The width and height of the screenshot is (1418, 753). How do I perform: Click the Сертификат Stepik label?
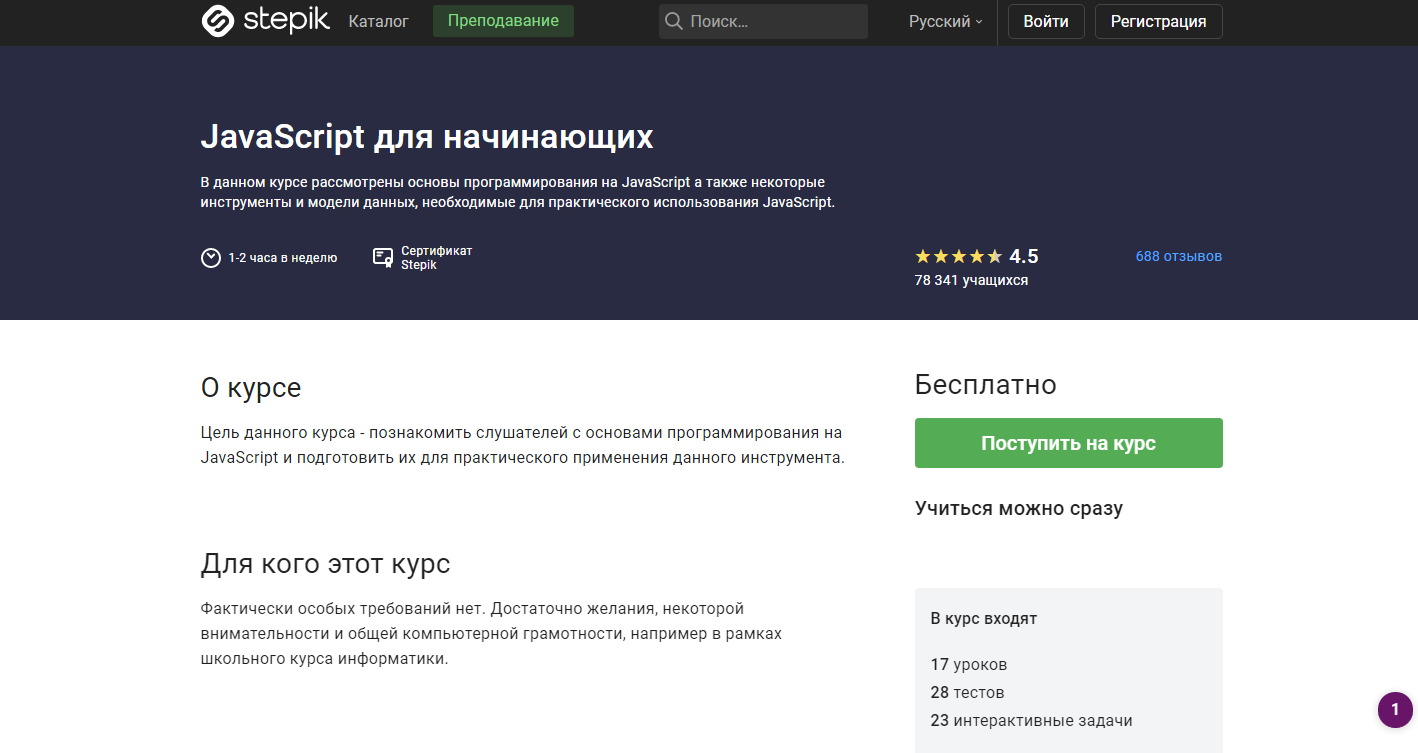click(436, 258)
